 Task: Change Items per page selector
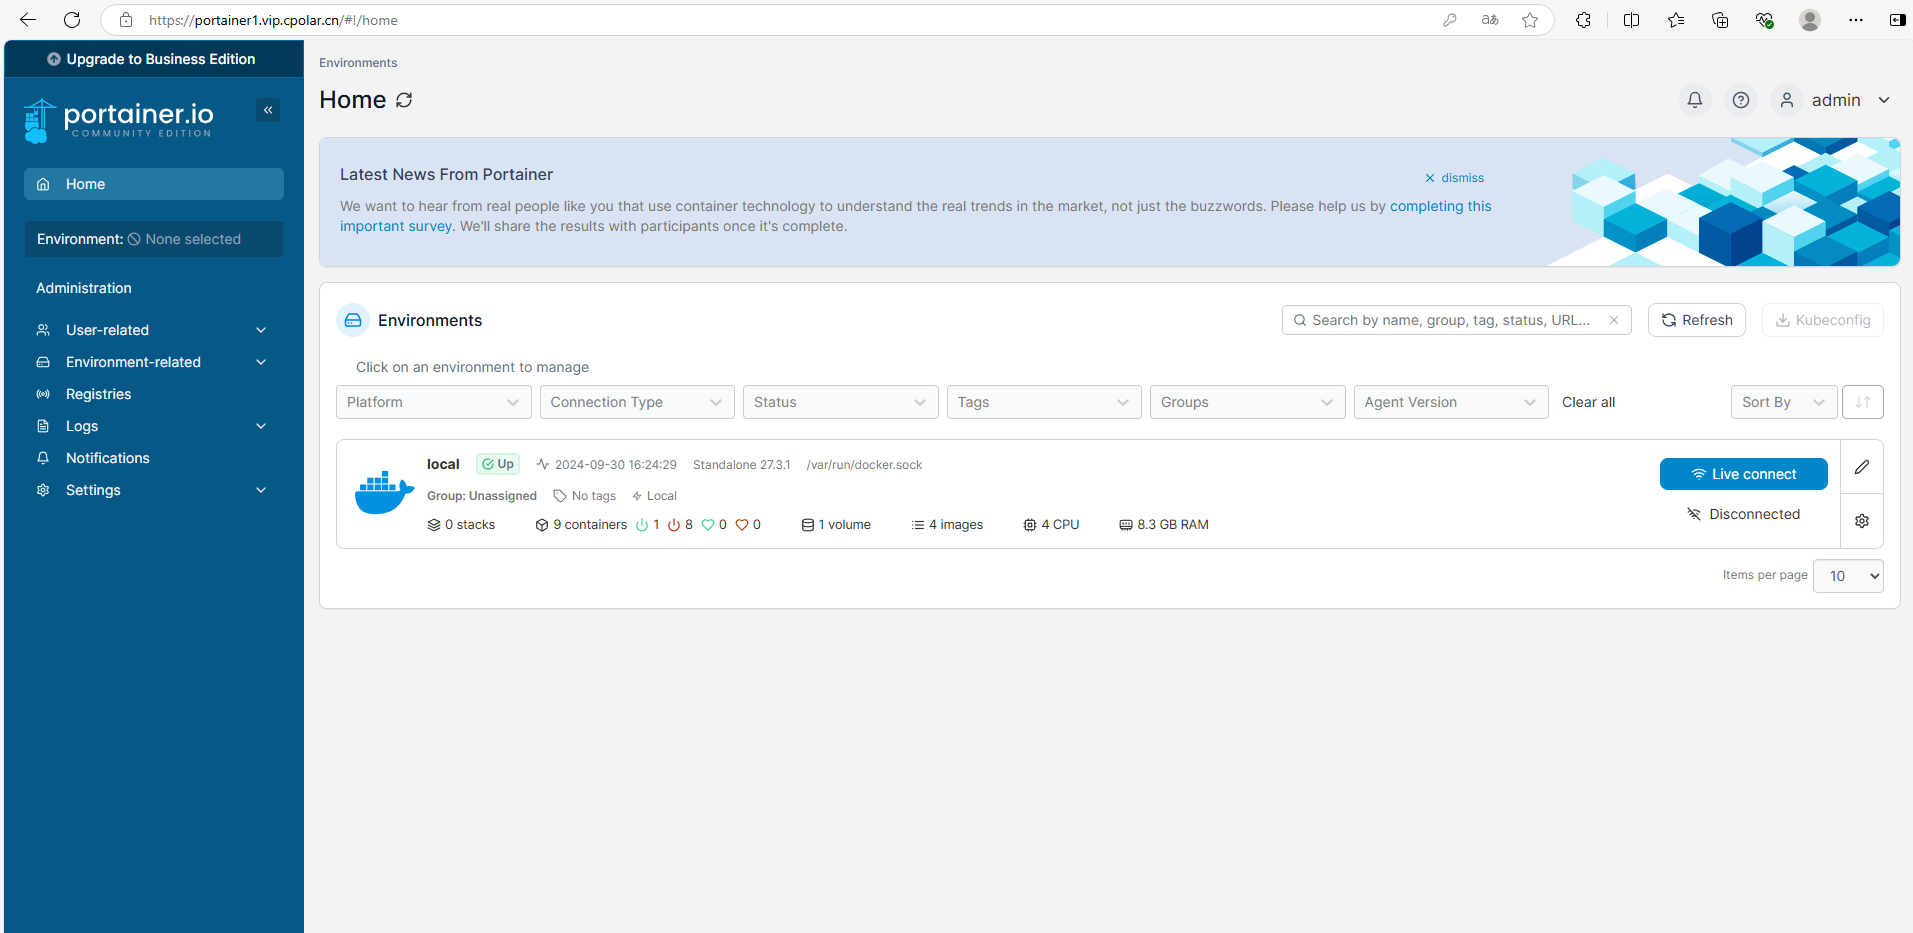coord(1848,576)
